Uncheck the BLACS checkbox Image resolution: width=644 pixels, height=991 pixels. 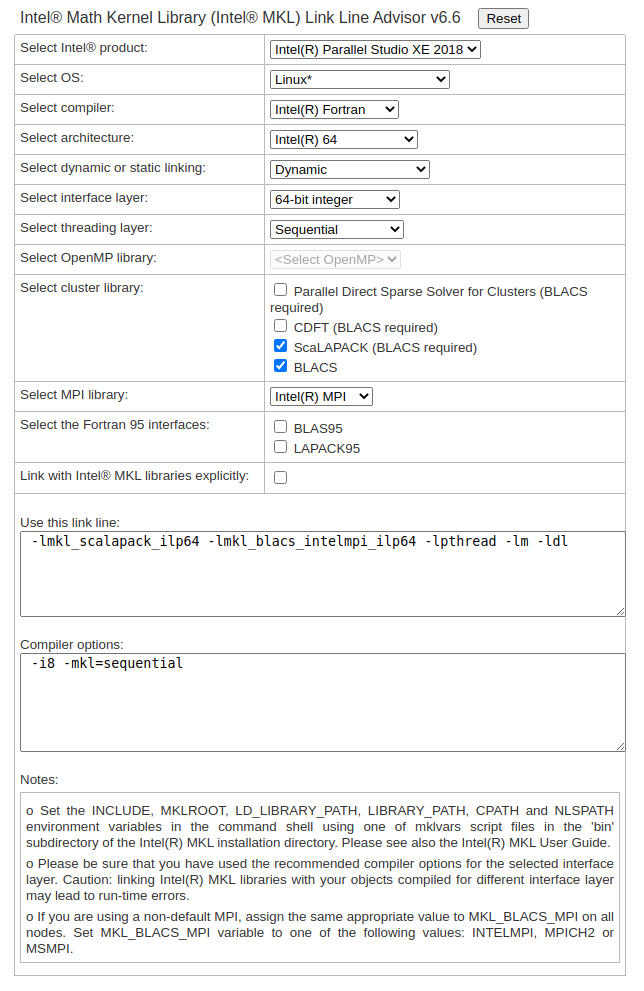pyautogui.click(x=281, y=366)
